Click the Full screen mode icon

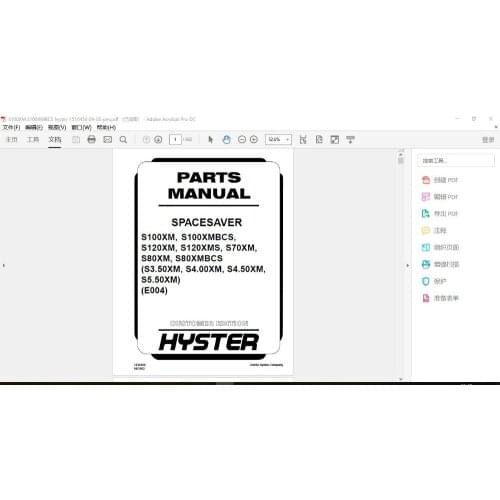coord(335,140)
